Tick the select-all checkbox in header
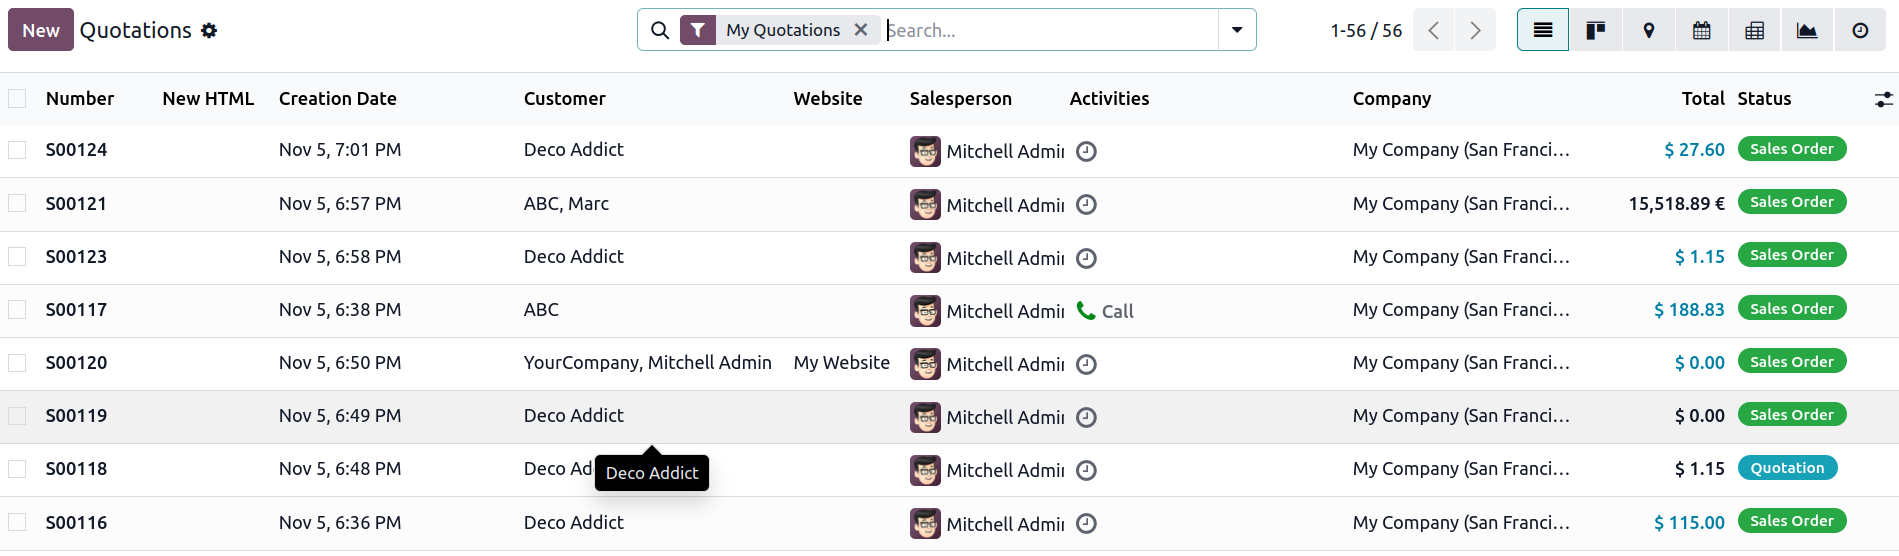The image size is (1899, 556). (17, 99)
